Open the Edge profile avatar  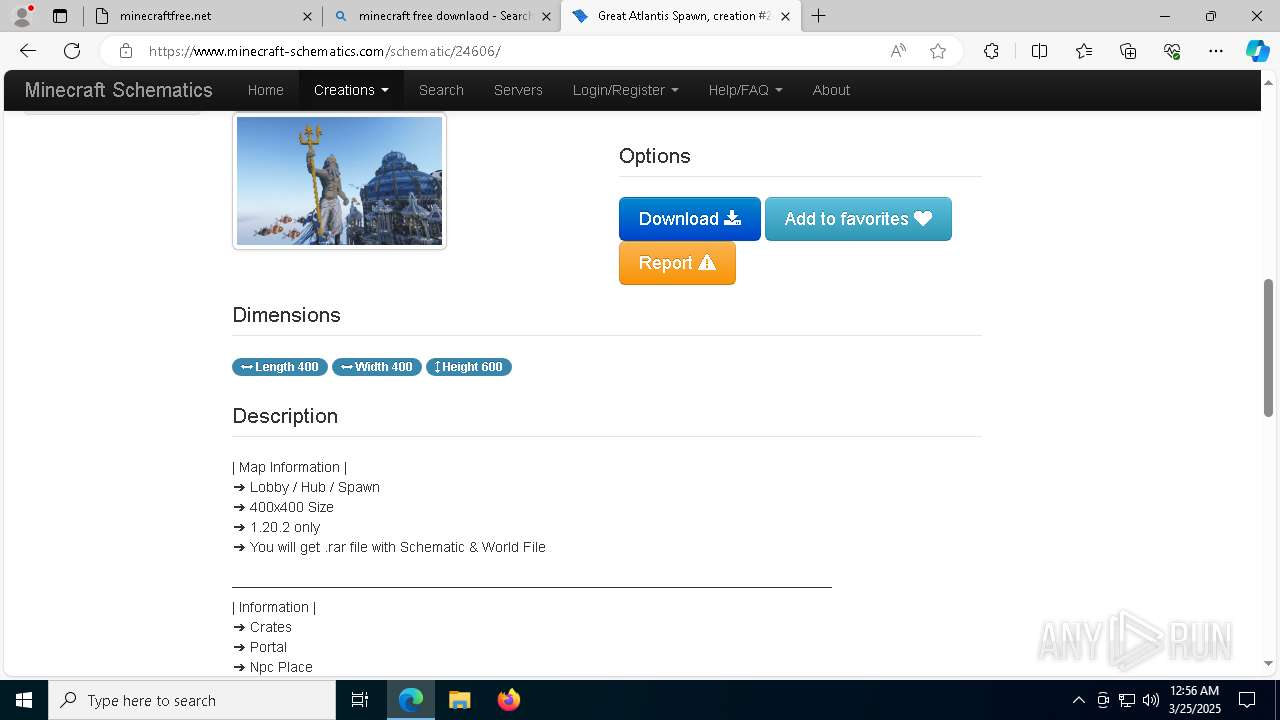[x=22, y=16]
